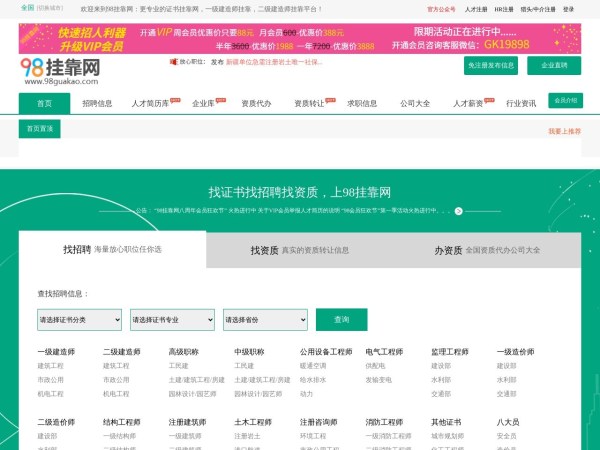600x450 pixels.
Task: Select the 办资质 tab
Action: pyautogui.click(x=486, y=250)
